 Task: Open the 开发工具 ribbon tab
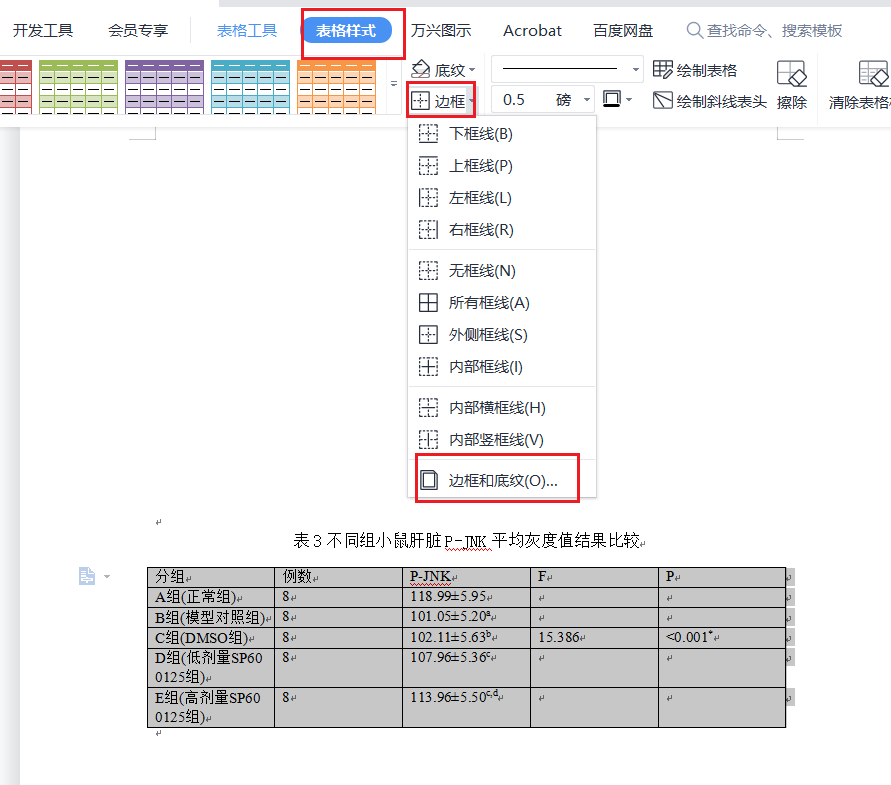pos(43,31)
